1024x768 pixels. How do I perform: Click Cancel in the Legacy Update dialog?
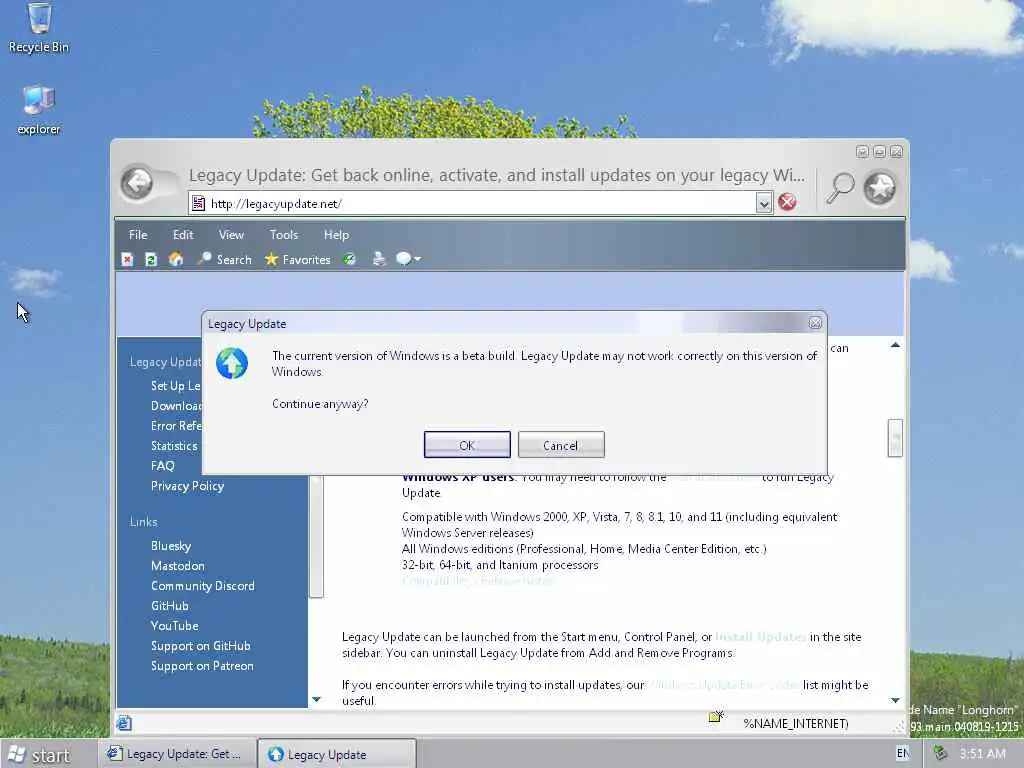point(561,445)
